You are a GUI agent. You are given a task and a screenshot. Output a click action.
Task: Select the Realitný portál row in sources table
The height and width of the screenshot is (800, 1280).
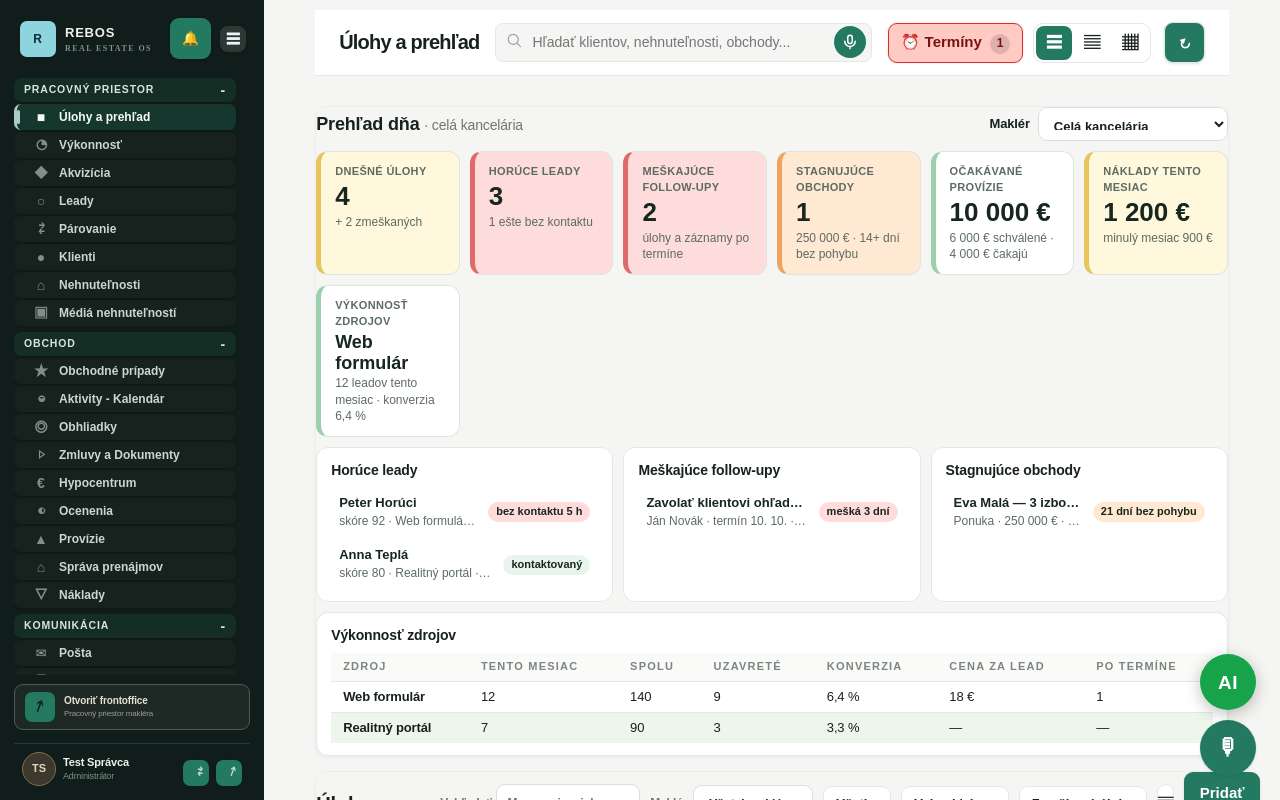tap(771, 728)
